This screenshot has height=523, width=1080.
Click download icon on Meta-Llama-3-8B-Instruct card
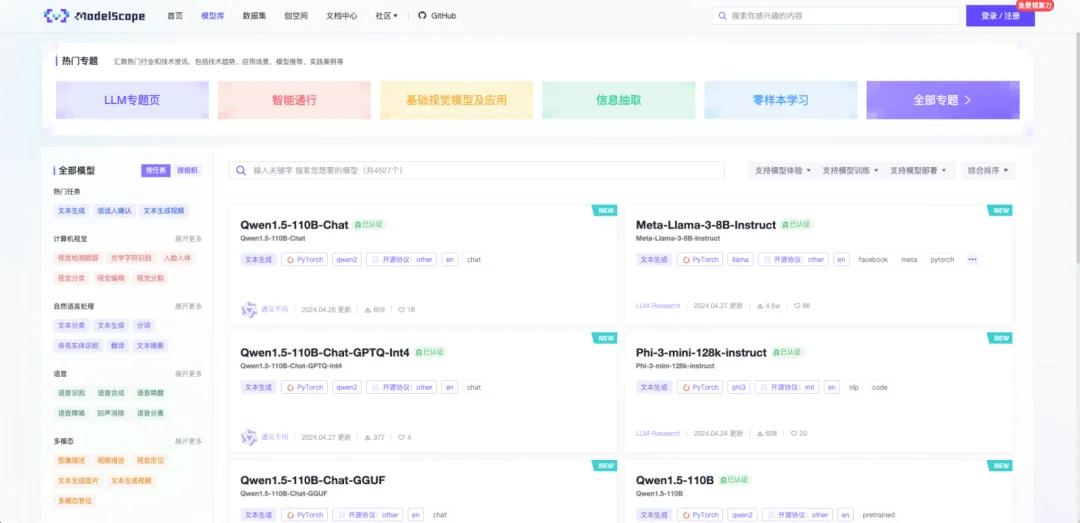click(760, 305)
